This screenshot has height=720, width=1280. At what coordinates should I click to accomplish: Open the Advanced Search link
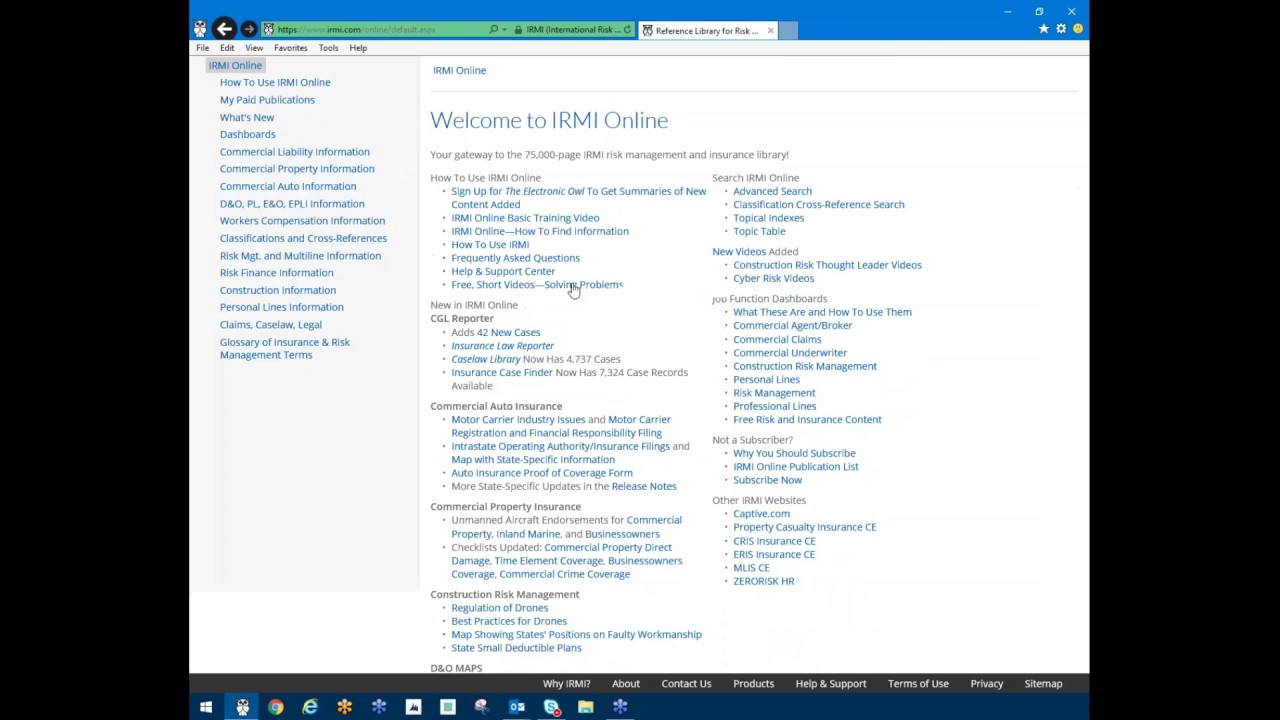pyautogui.click(x=772, y=191)
